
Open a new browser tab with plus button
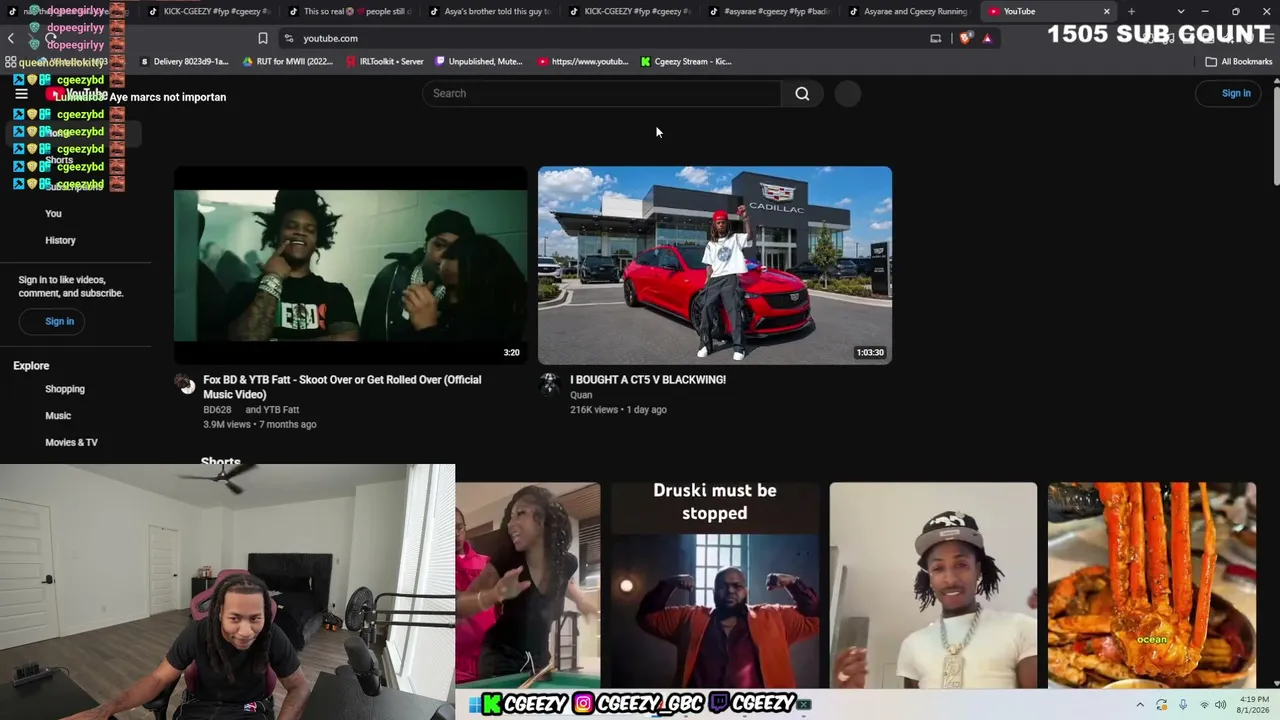(x=1131, y=11)
